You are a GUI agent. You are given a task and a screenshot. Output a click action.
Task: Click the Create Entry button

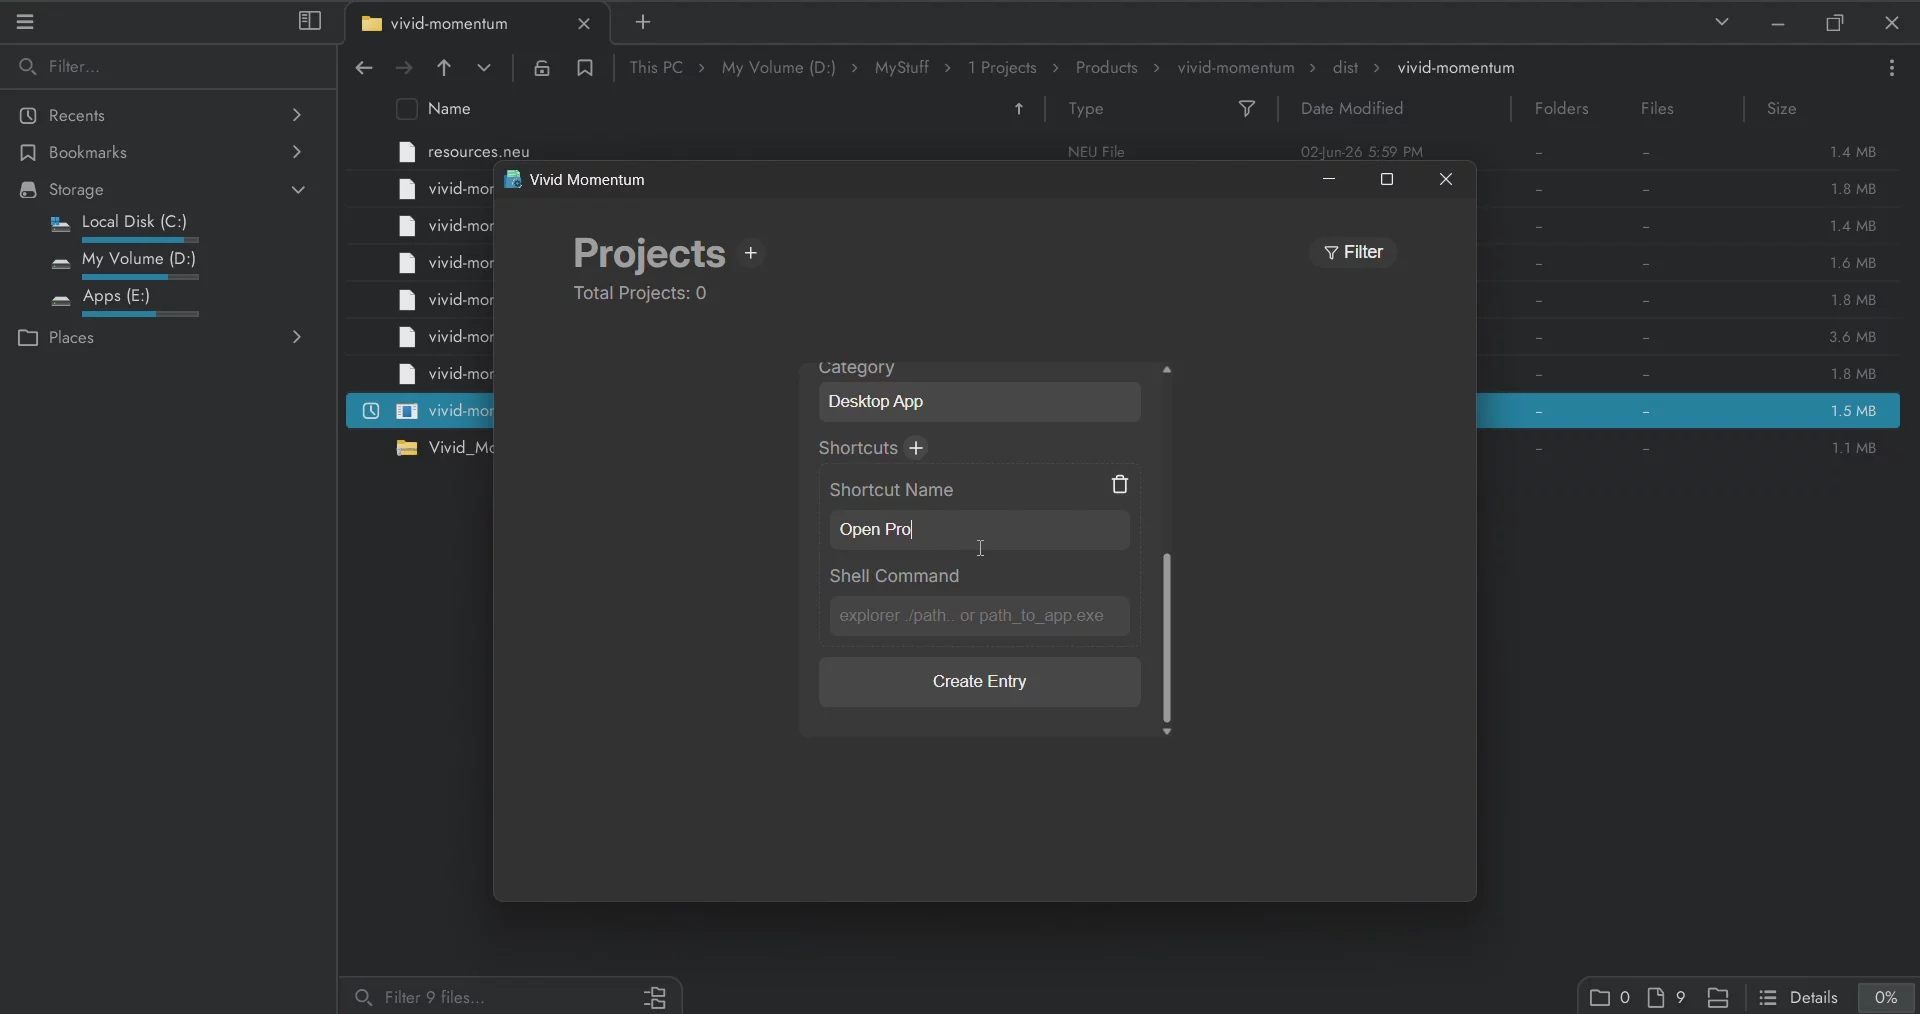pos(980,683)
